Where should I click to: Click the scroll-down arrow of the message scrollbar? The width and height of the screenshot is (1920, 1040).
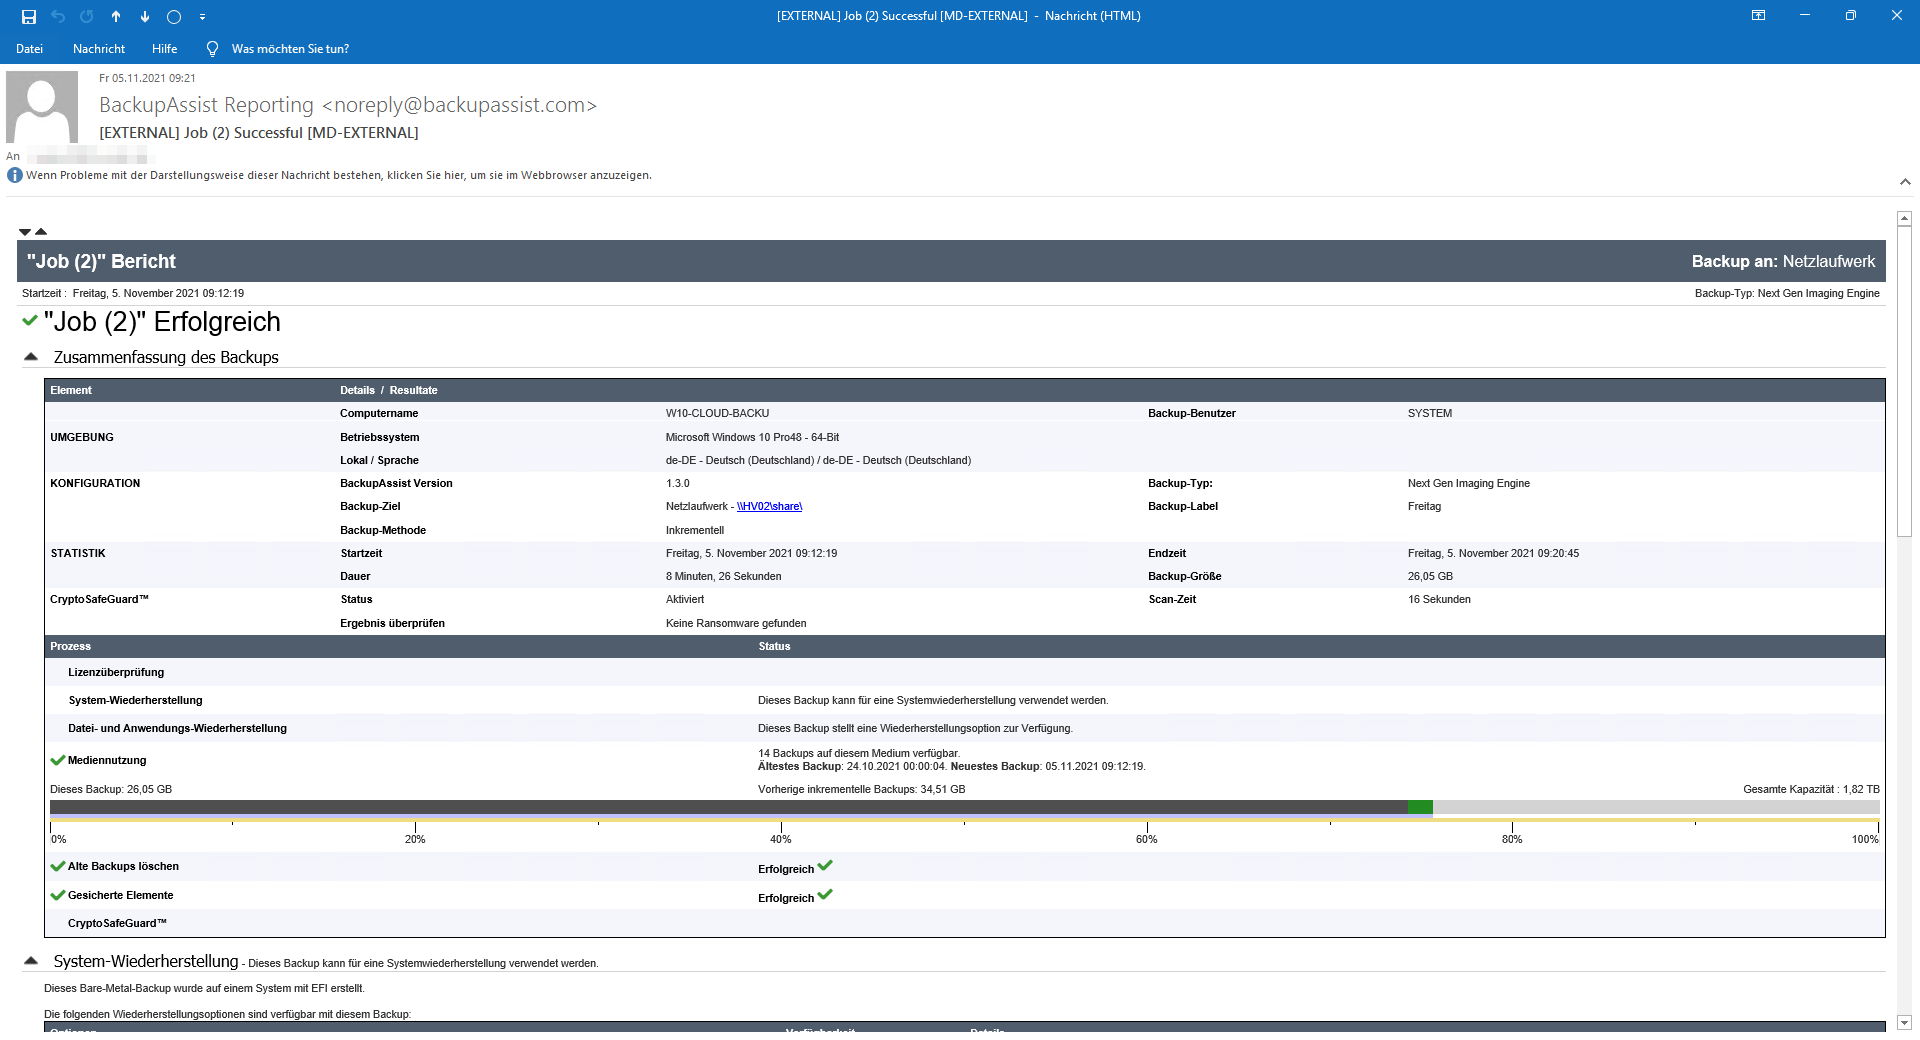point(1904,1023)
